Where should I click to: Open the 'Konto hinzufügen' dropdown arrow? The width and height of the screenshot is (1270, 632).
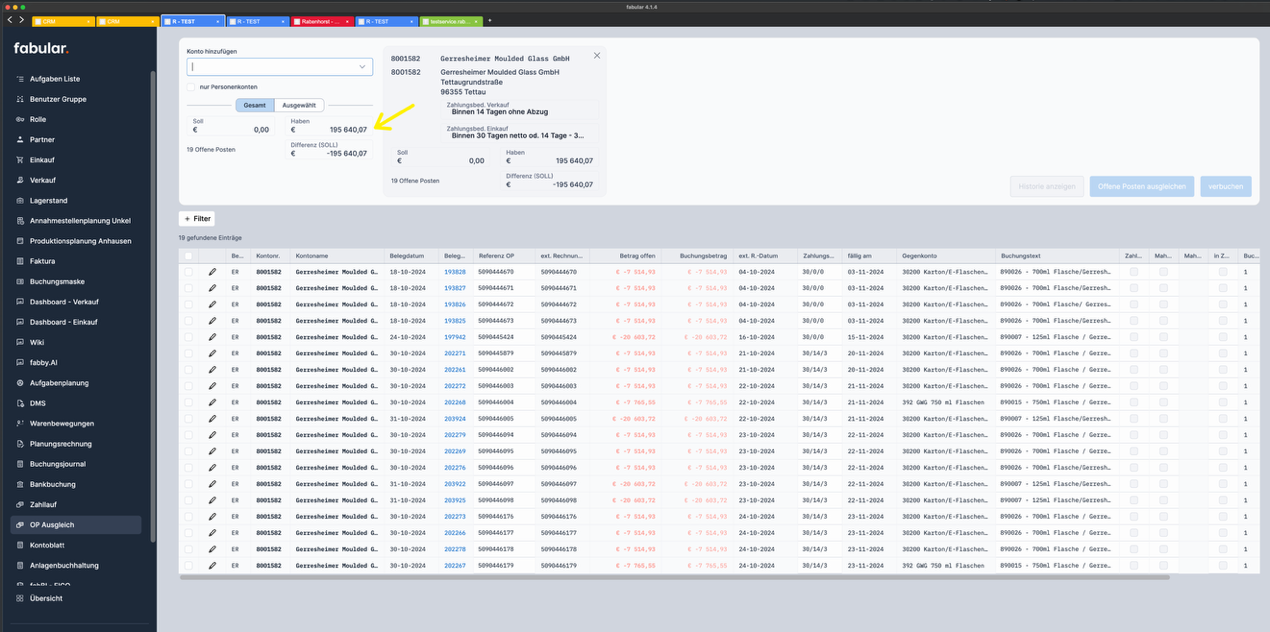(362, 67)
